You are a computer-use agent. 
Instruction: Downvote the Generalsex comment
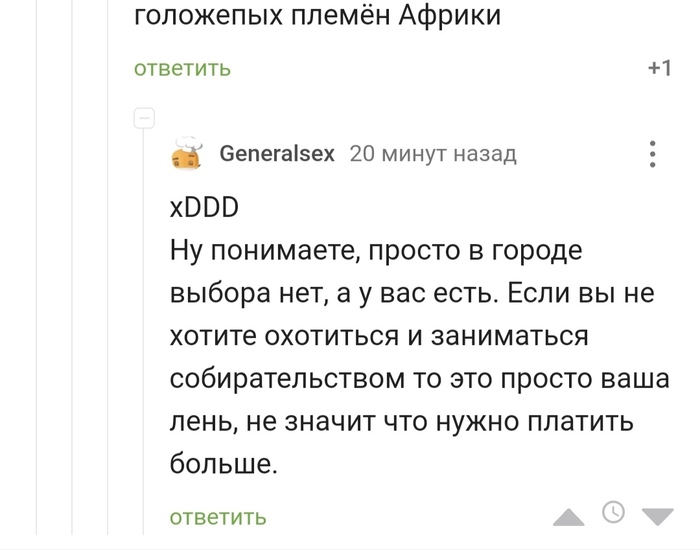(x=657, y=516)
